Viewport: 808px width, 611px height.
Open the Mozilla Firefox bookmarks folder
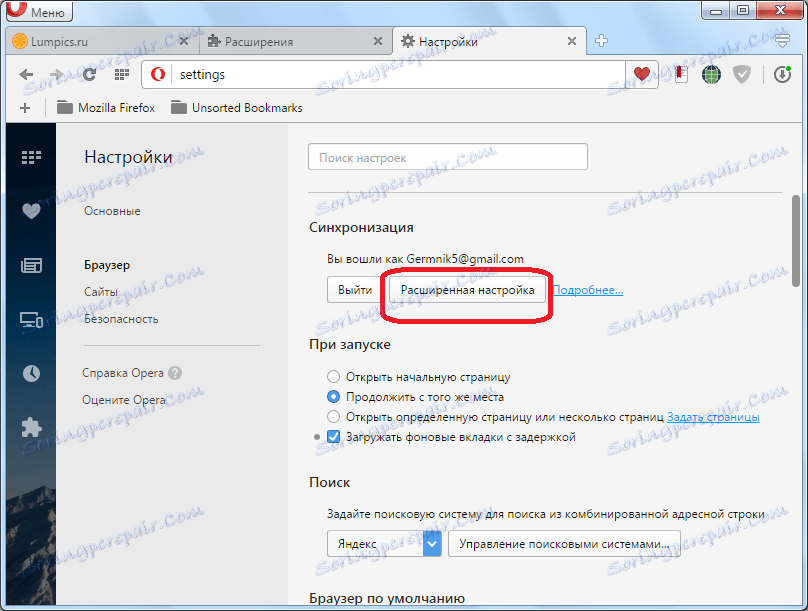tap(106, 108)
